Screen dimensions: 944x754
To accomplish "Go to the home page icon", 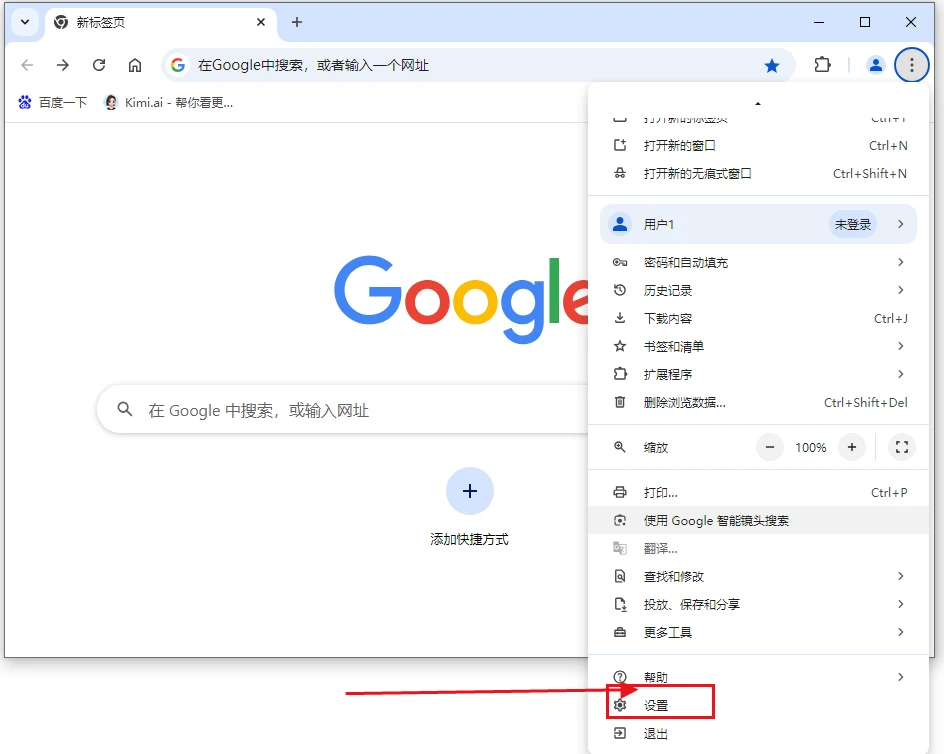I will (135, 65).
